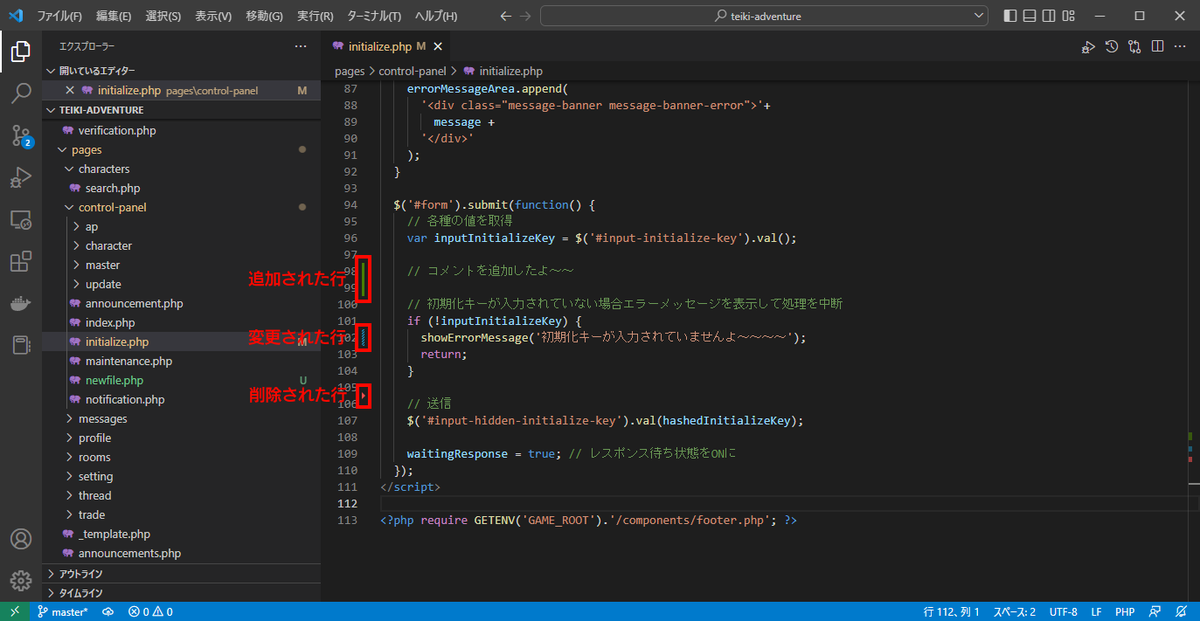The width and height of the screenshot is (1200, 621).
Task: Open Source Control view with badge 2
Action: pyautogui.click(x=20, y=136)
